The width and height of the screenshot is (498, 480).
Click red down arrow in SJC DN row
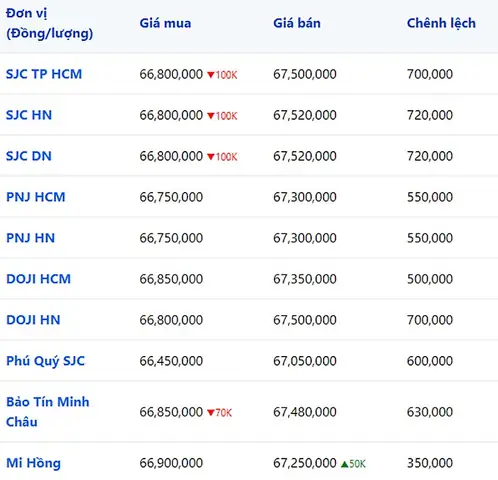[x=211, y=157]
